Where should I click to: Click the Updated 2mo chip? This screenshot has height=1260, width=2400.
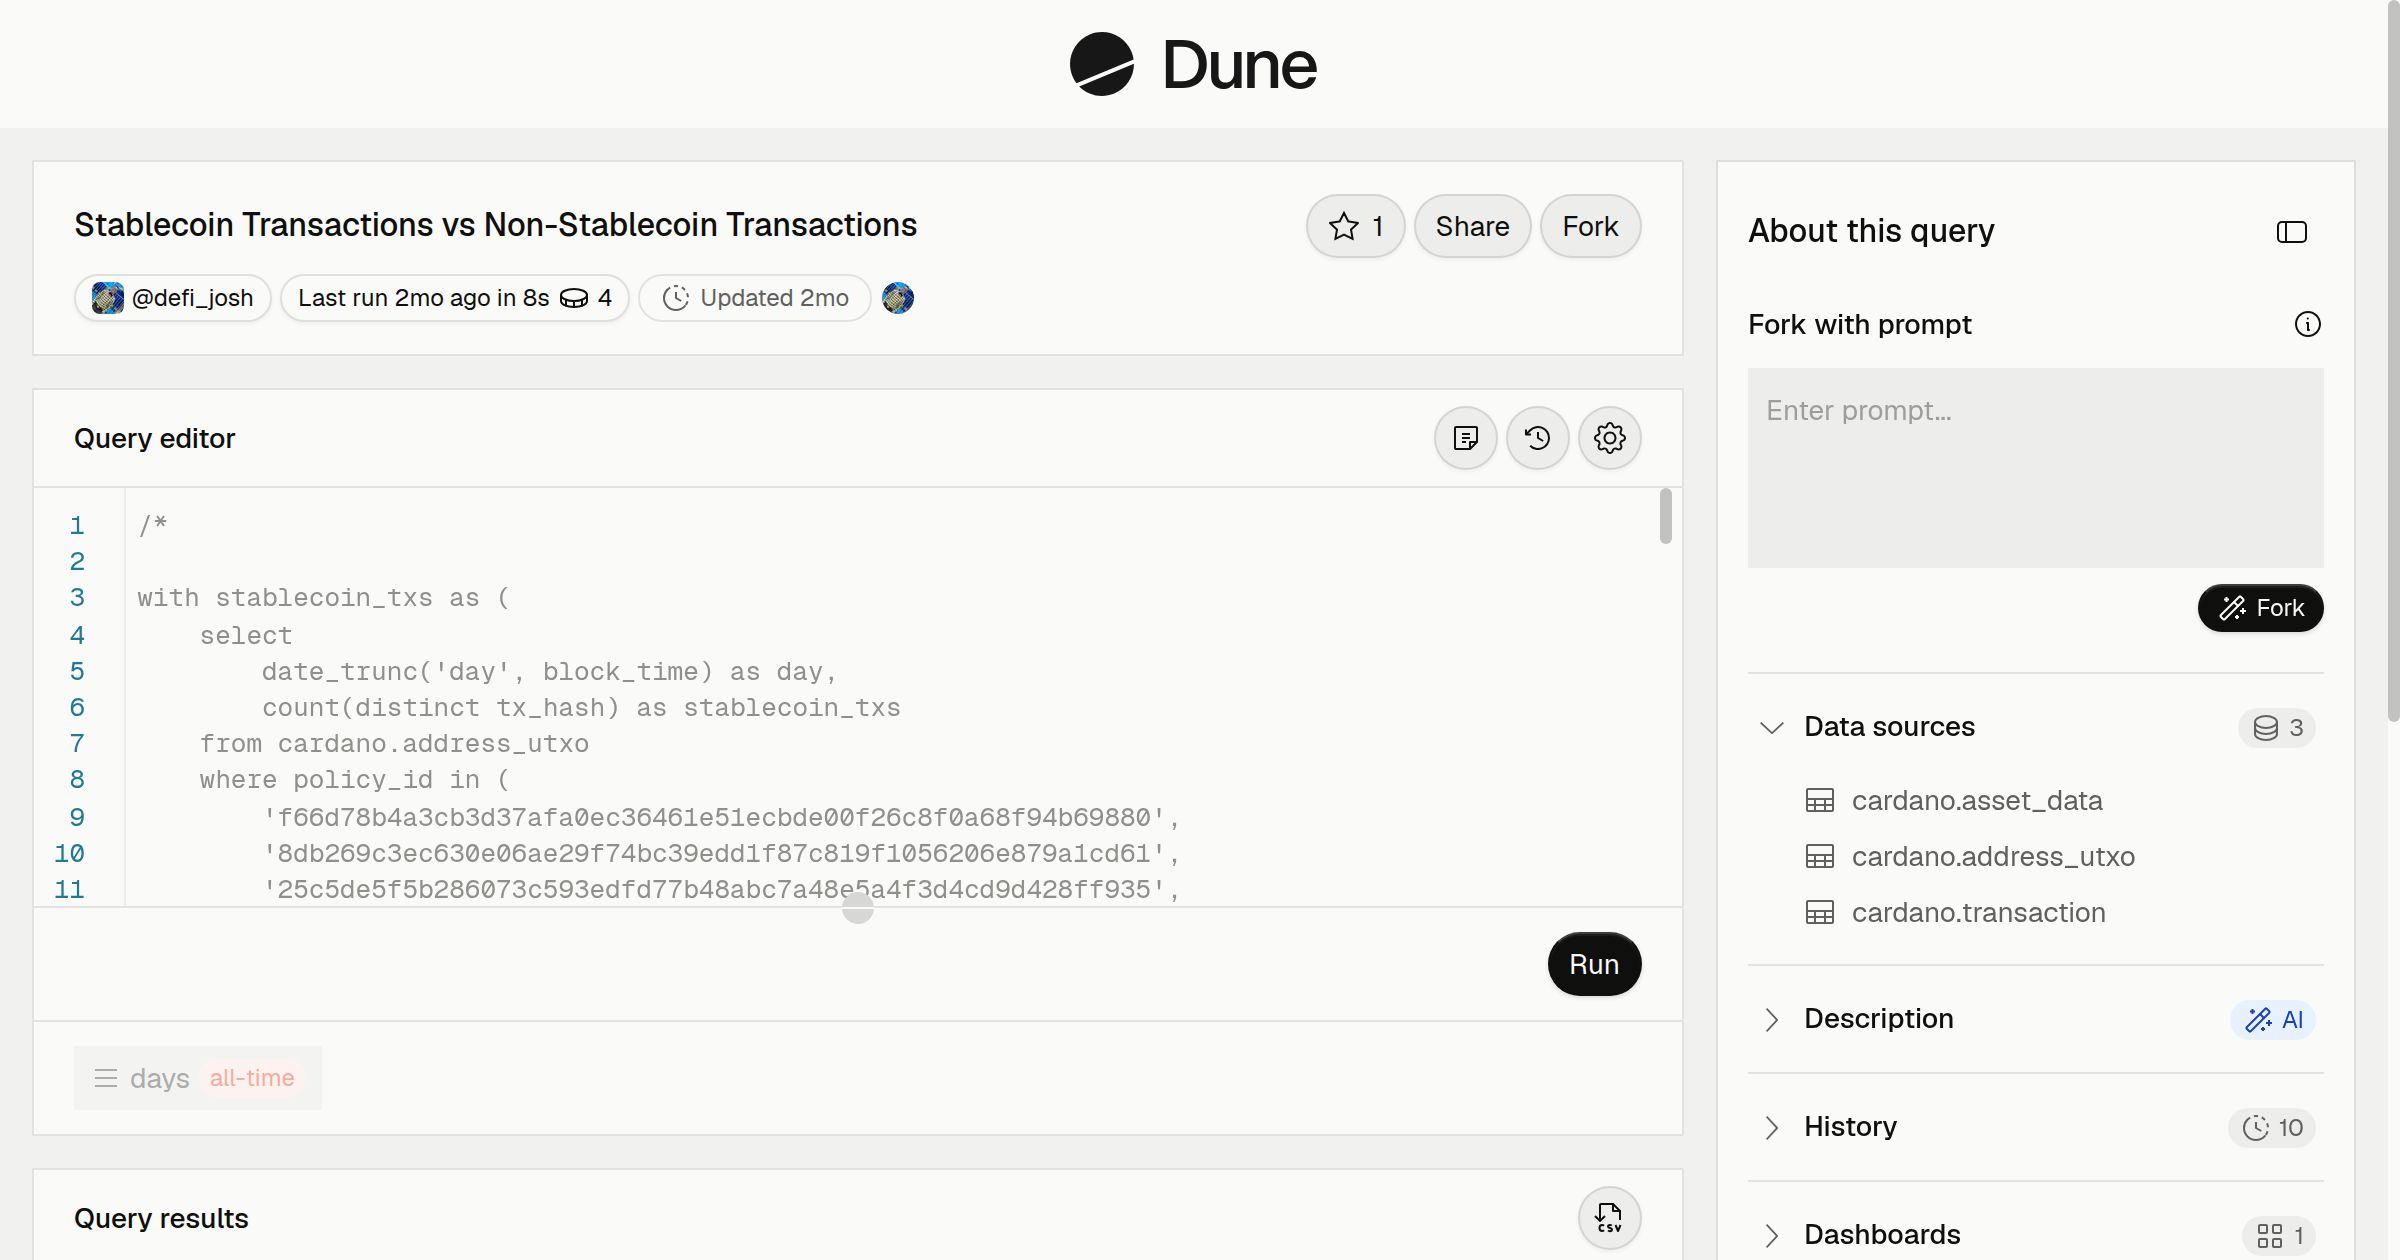755,298
